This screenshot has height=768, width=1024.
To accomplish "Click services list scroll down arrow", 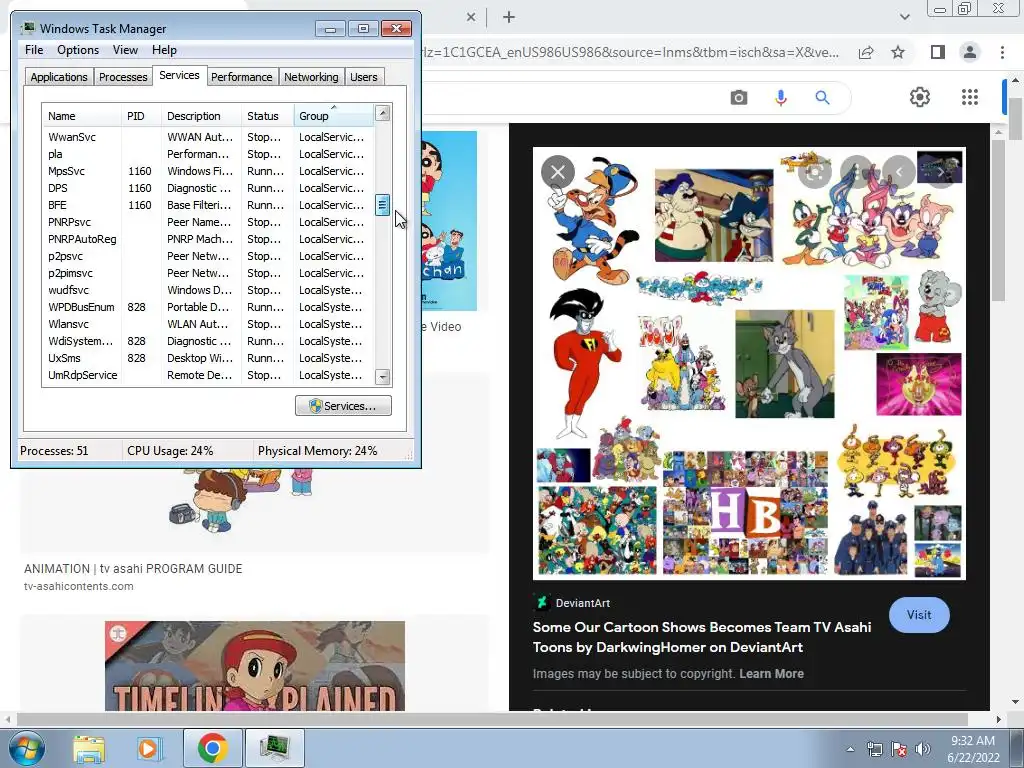I will 383,377.
